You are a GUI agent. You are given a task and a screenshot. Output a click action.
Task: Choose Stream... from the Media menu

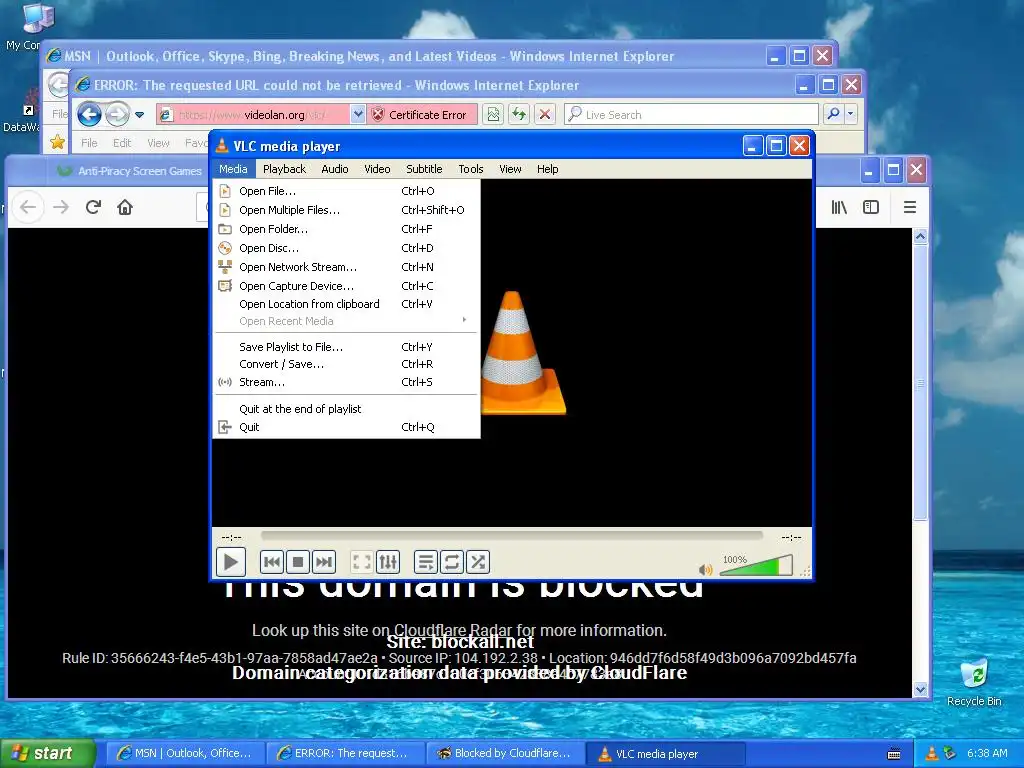coord(346,381)
